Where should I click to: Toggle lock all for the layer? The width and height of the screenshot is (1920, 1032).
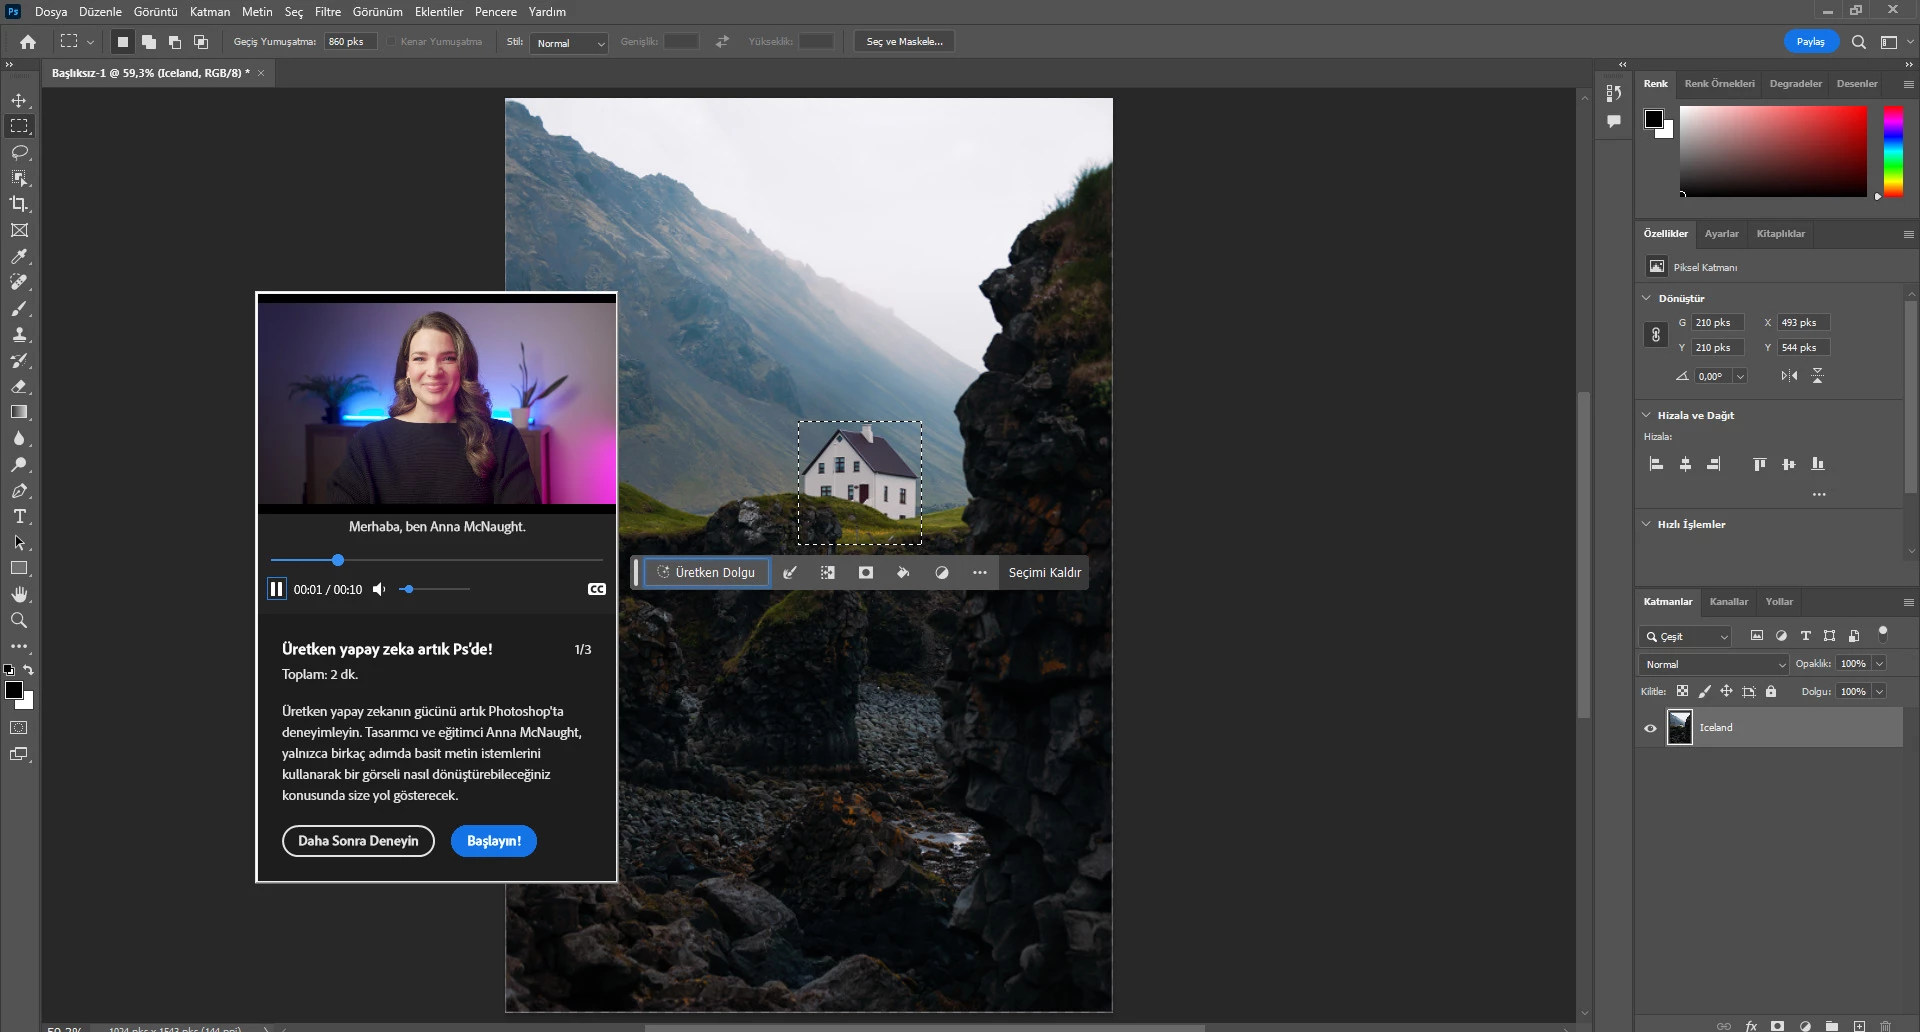coord(1771,691)
